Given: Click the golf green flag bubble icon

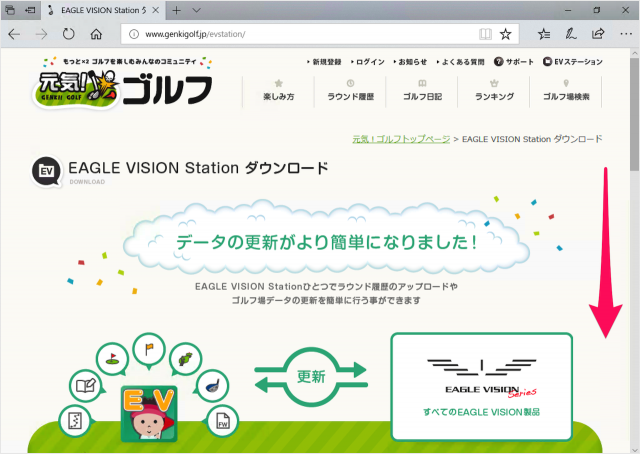Looking at the screenshot, I should point(112,359).
